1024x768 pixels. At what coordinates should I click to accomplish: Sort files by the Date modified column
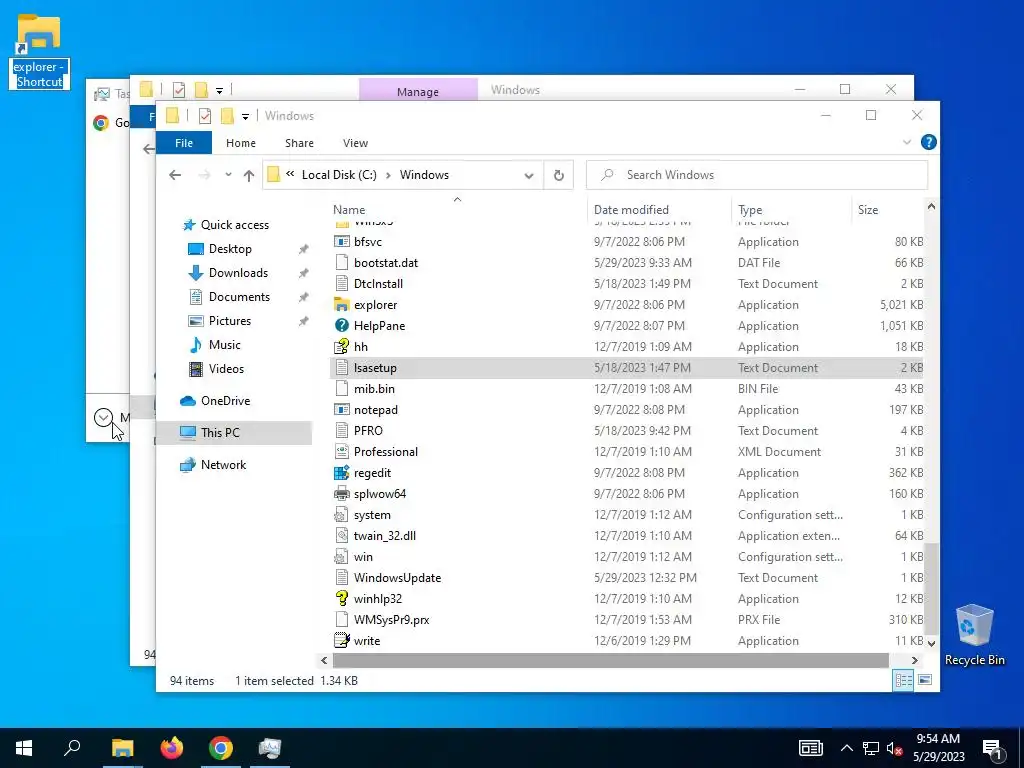pos(631,210)
